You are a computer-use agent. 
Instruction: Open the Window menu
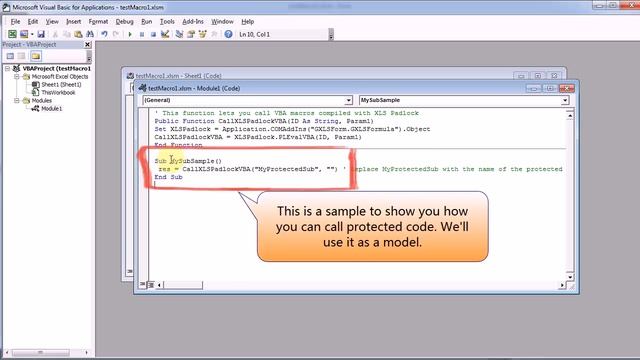point(222,22)
